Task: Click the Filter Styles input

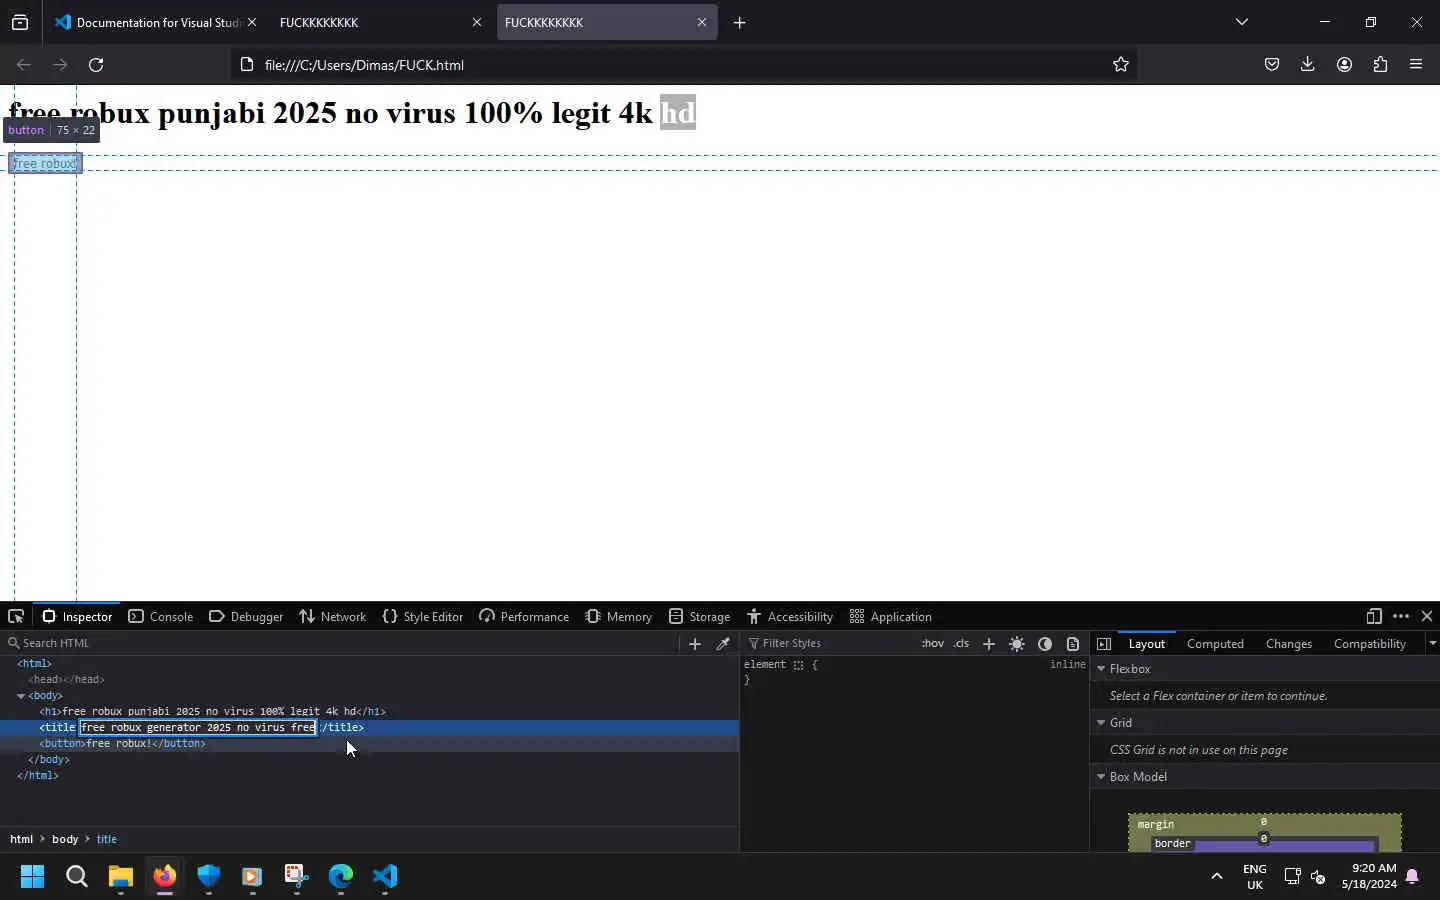Action: pyautogui.click(x=828, y=643)
